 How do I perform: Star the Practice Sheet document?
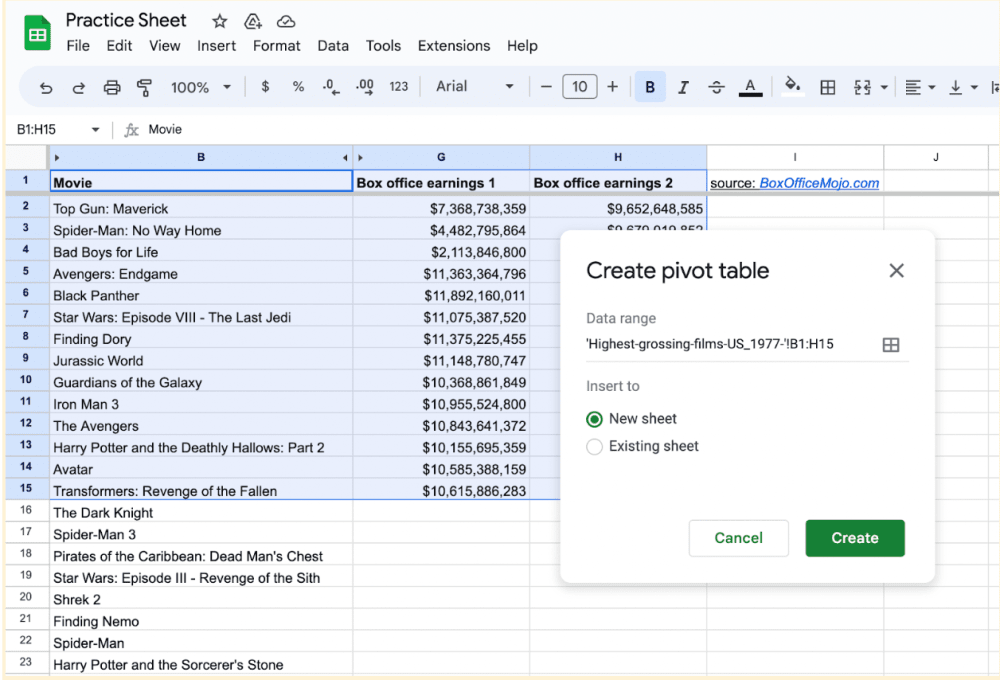coord(219,22)
